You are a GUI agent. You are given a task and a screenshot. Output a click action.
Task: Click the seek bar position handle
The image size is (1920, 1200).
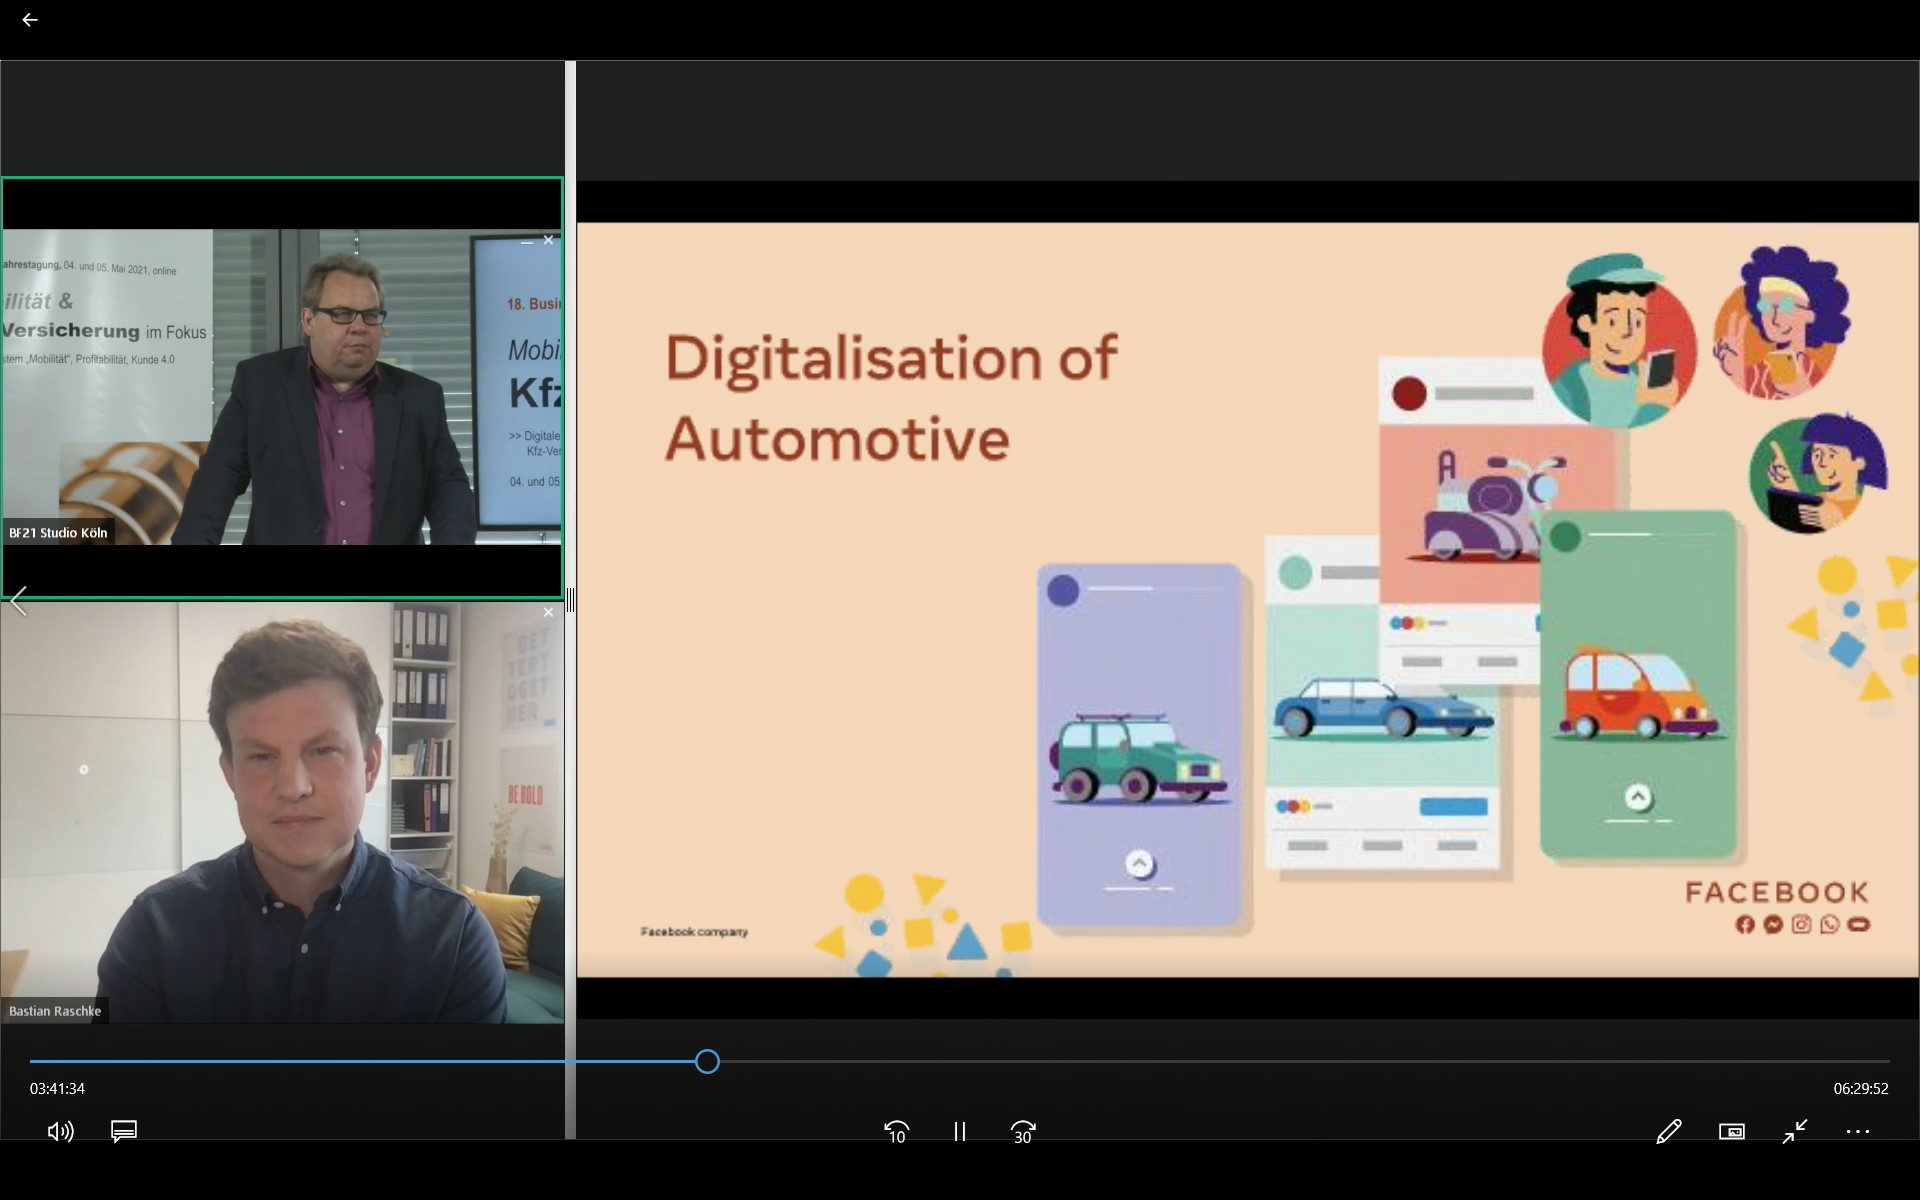coord(707,1061)
